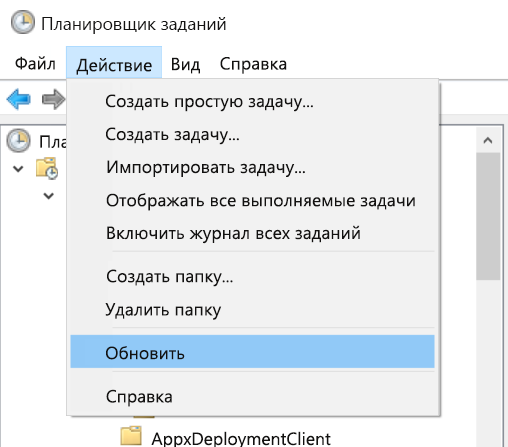Screen dimensions: 508x447
Task: Choose Включить журнал всех заданий
Action: (252, 233)
